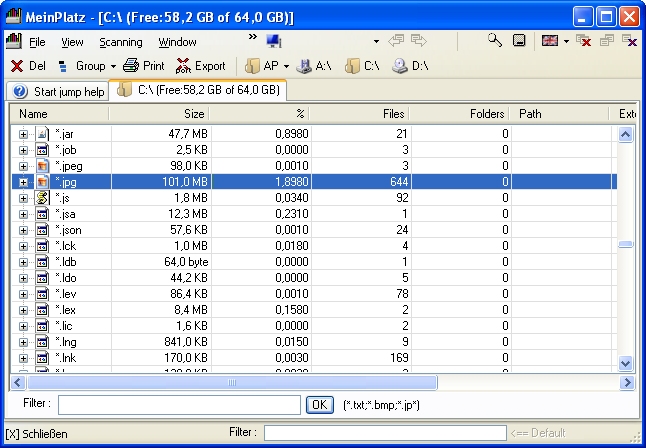Click the Del delete button
The image size is (646, 448).
tap(28, 66)
